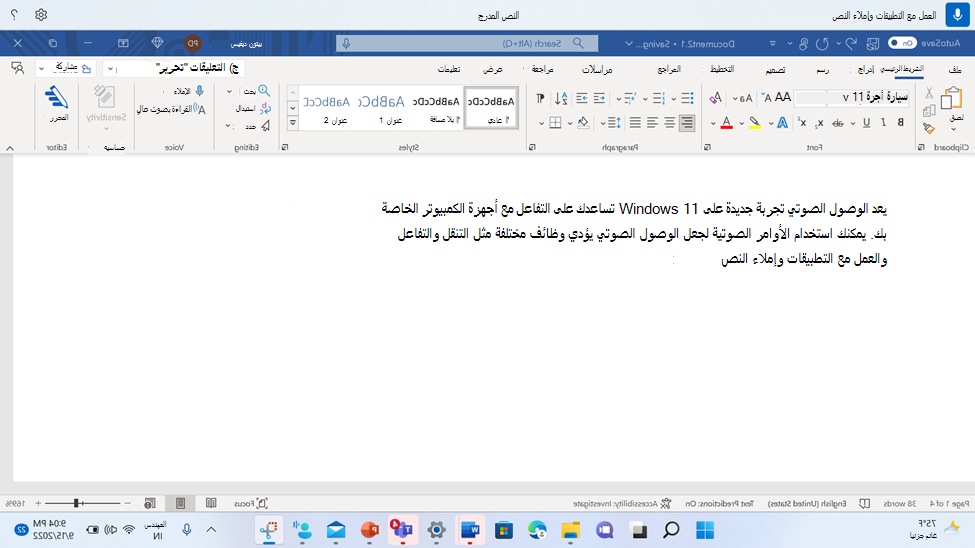Apply the Heading 1 style
Screen dimensions: 975x548
382,108
